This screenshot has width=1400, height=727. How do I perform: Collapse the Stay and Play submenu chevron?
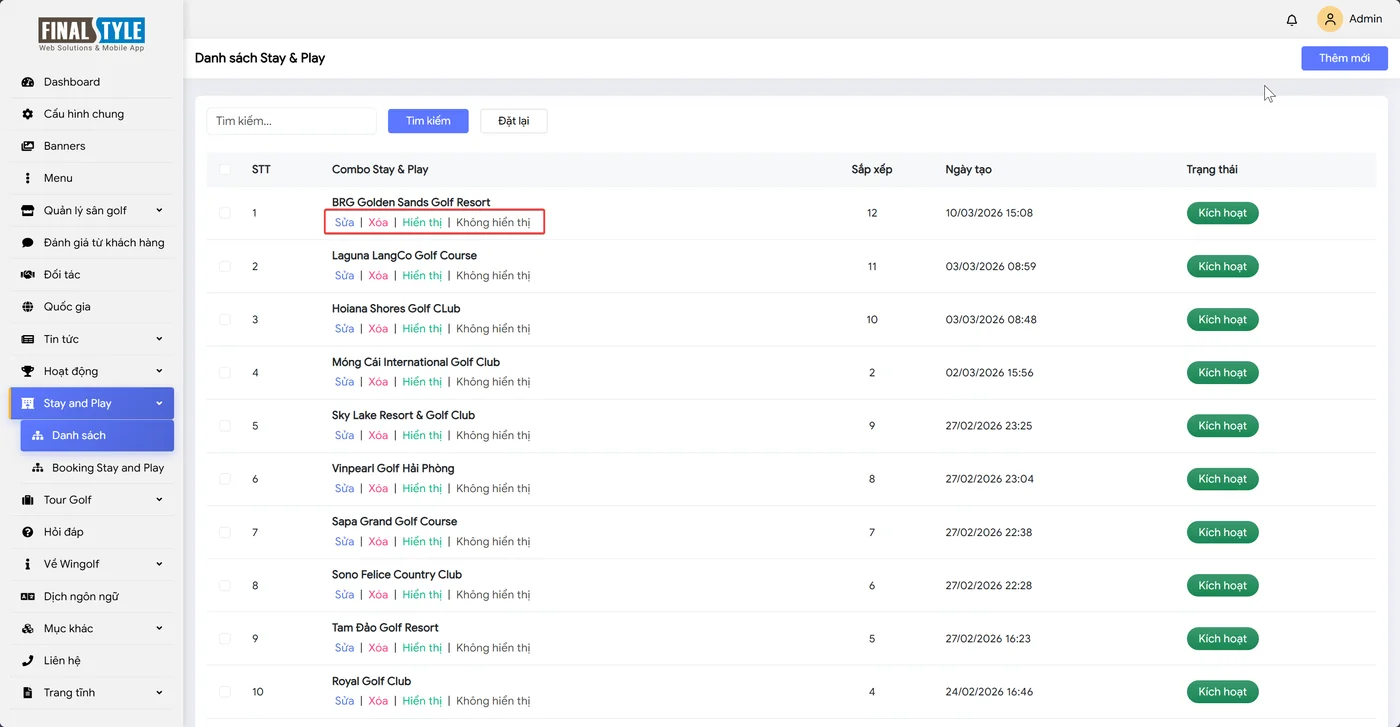pos(160,403)
